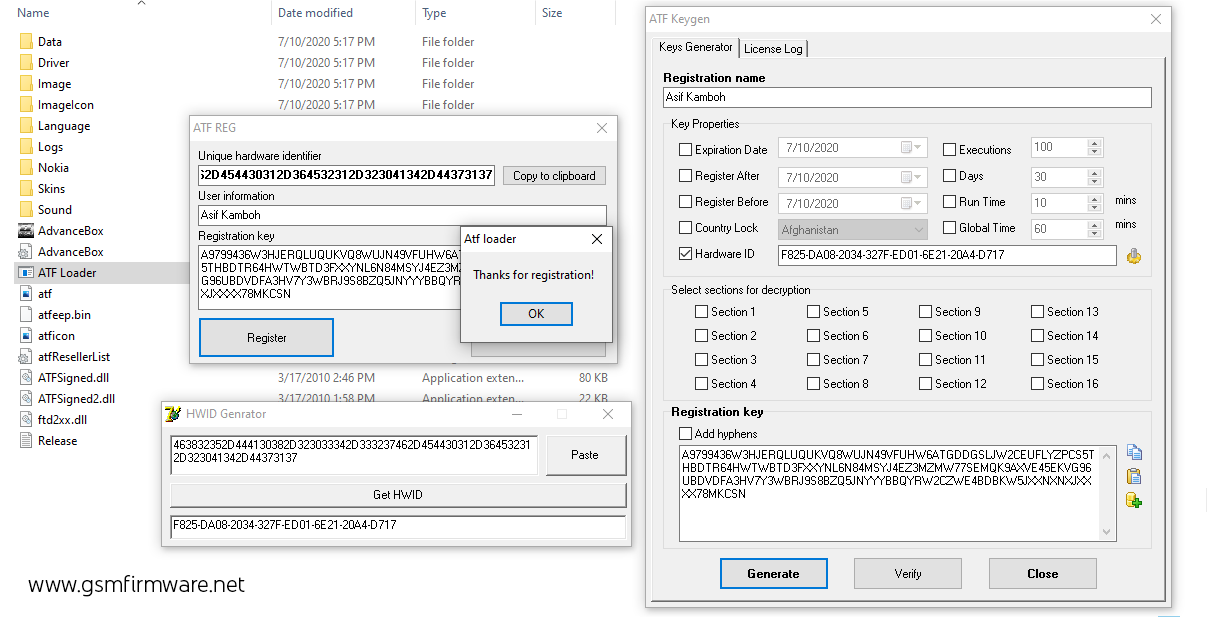This screenshot has height=617, width=1207.
Task: Click the ATFSigned.dll file icon
Action: pyautogui.click(x=26, y=378)
